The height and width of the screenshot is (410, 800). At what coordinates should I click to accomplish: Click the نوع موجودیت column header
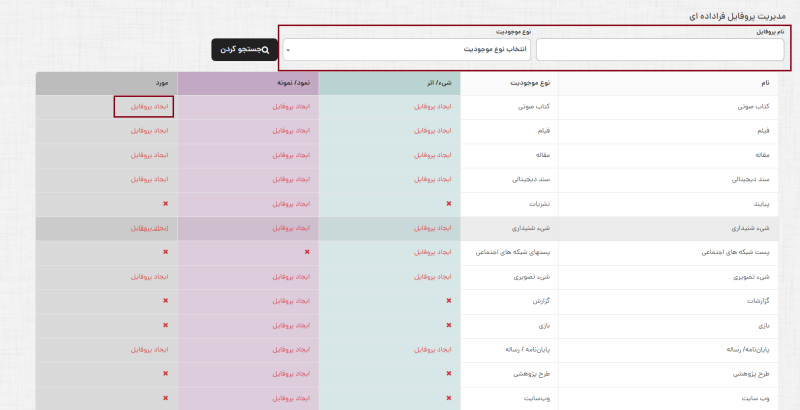coord(516,84)
